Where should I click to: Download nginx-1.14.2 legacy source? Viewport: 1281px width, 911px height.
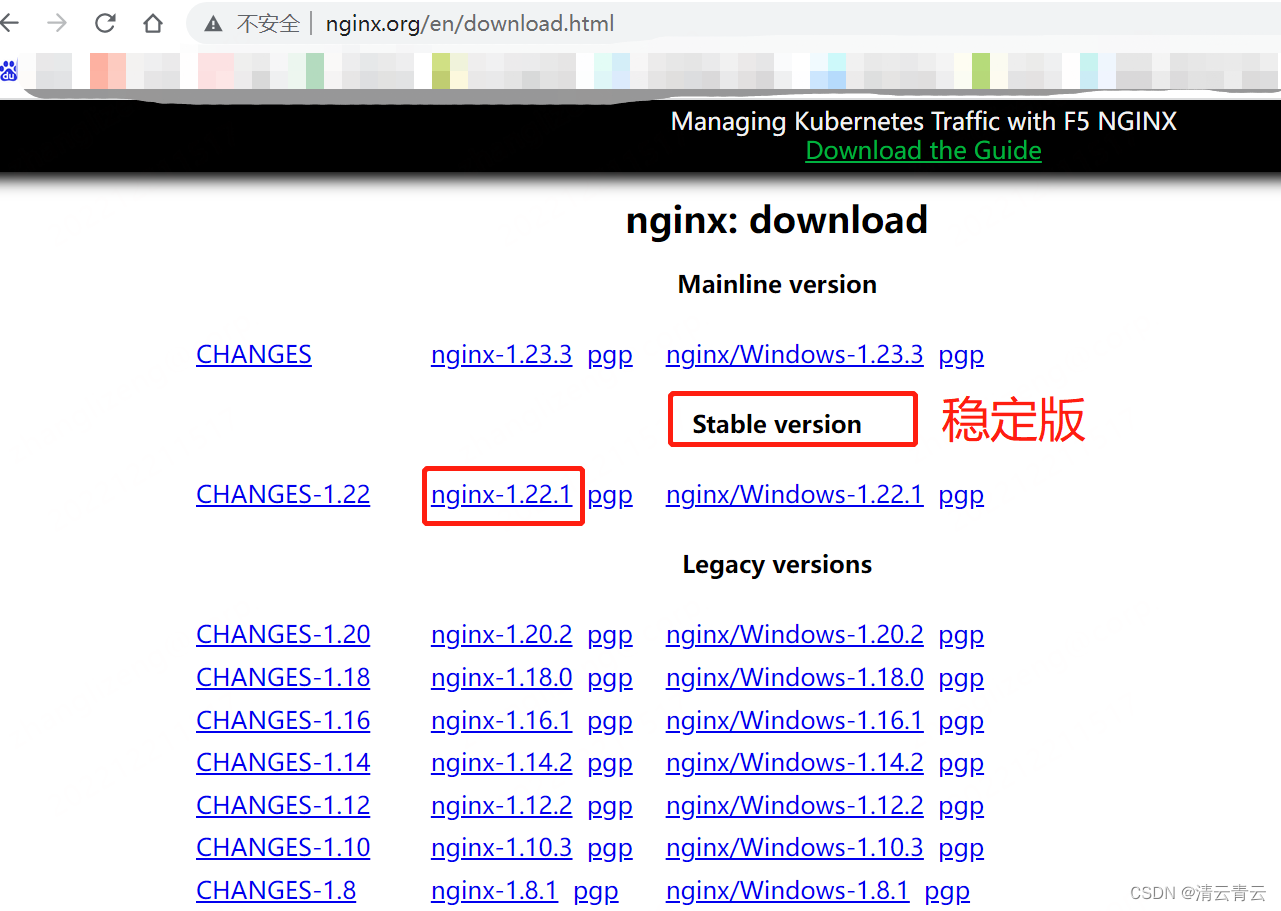point(501,763)
